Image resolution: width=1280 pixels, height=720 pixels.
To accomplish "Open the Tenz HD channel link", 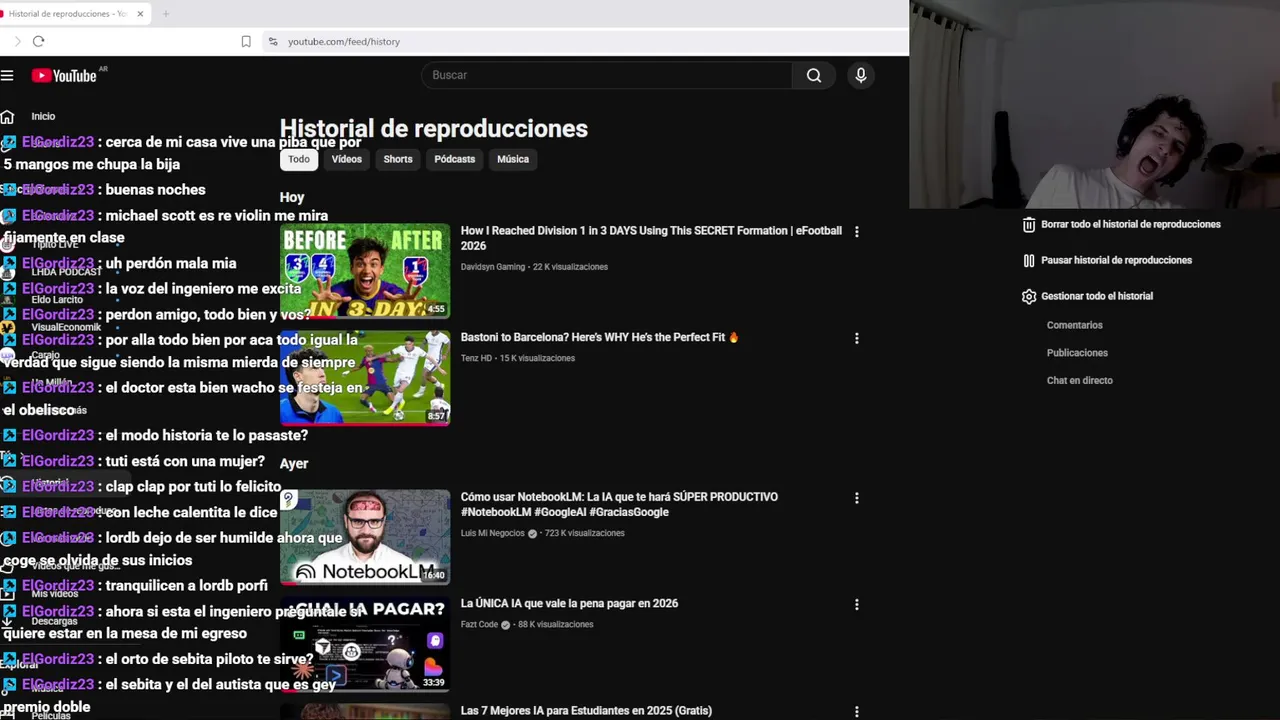I will (x=476, y=358).
